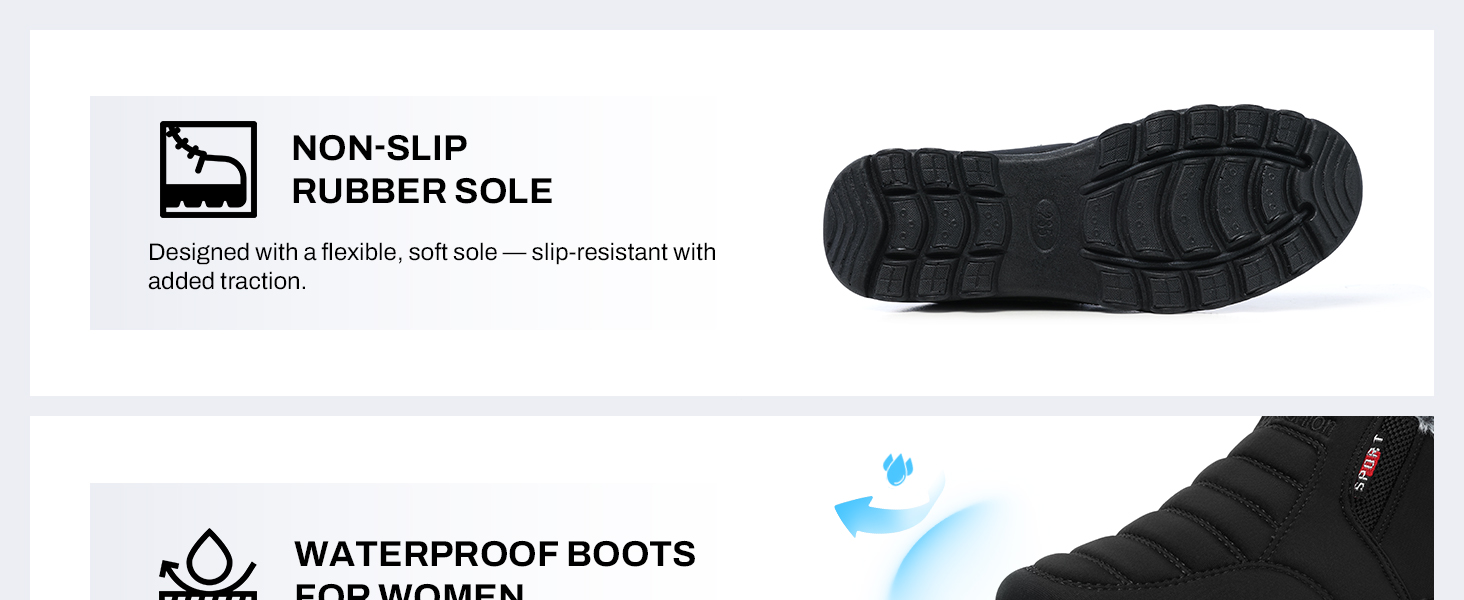Viewport: 1464px width, 600px height.
Task: Click the small blue water drops
Action: (x=896, y=469)
